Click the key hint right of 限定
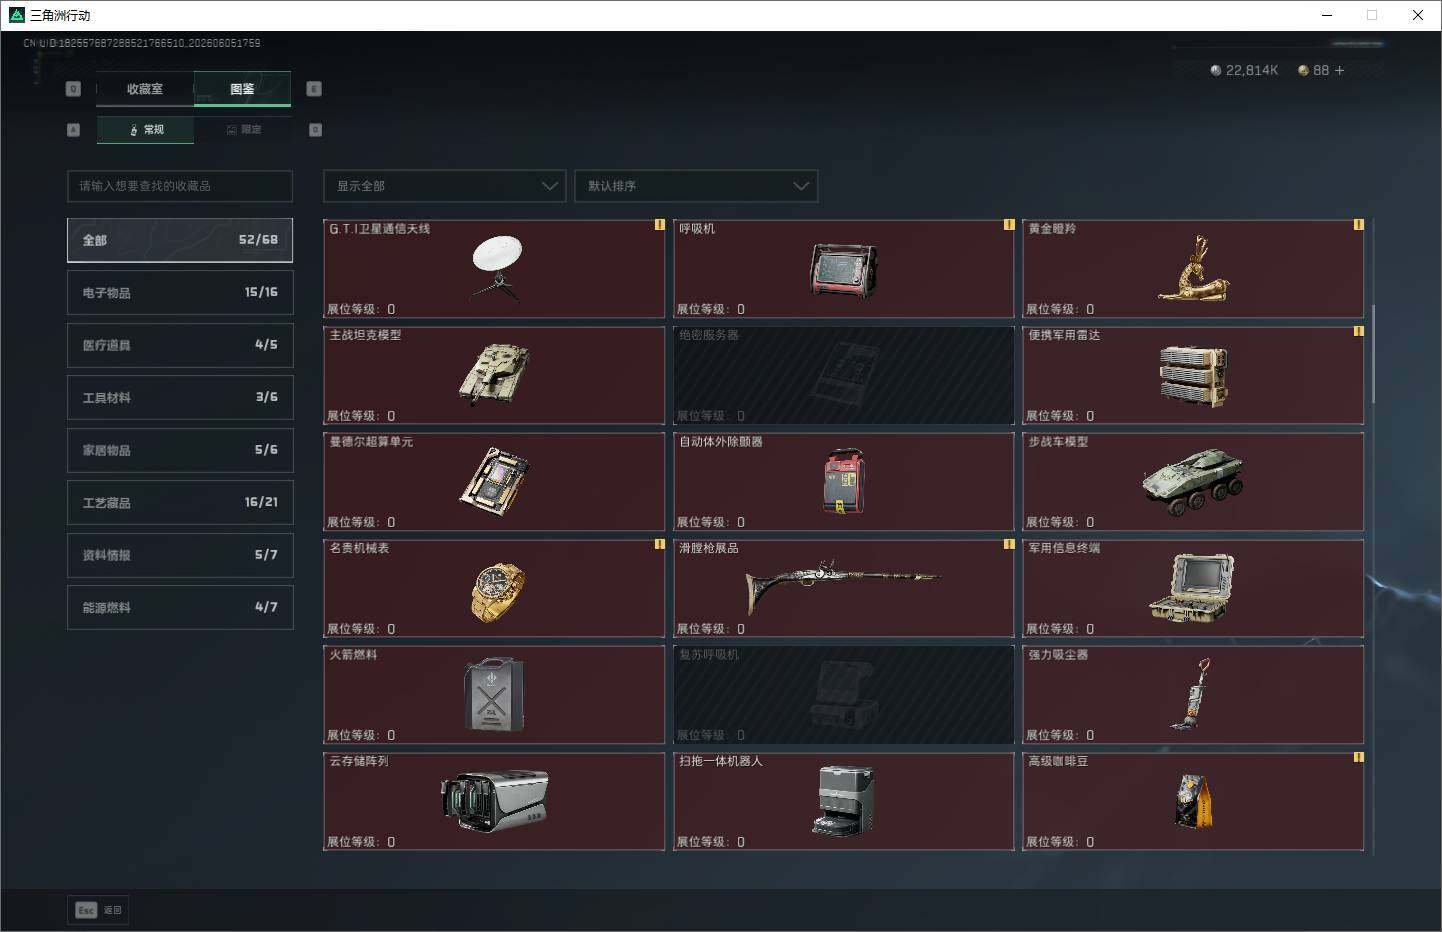Viewport: 1442px width, 932px height. point(316,130)
